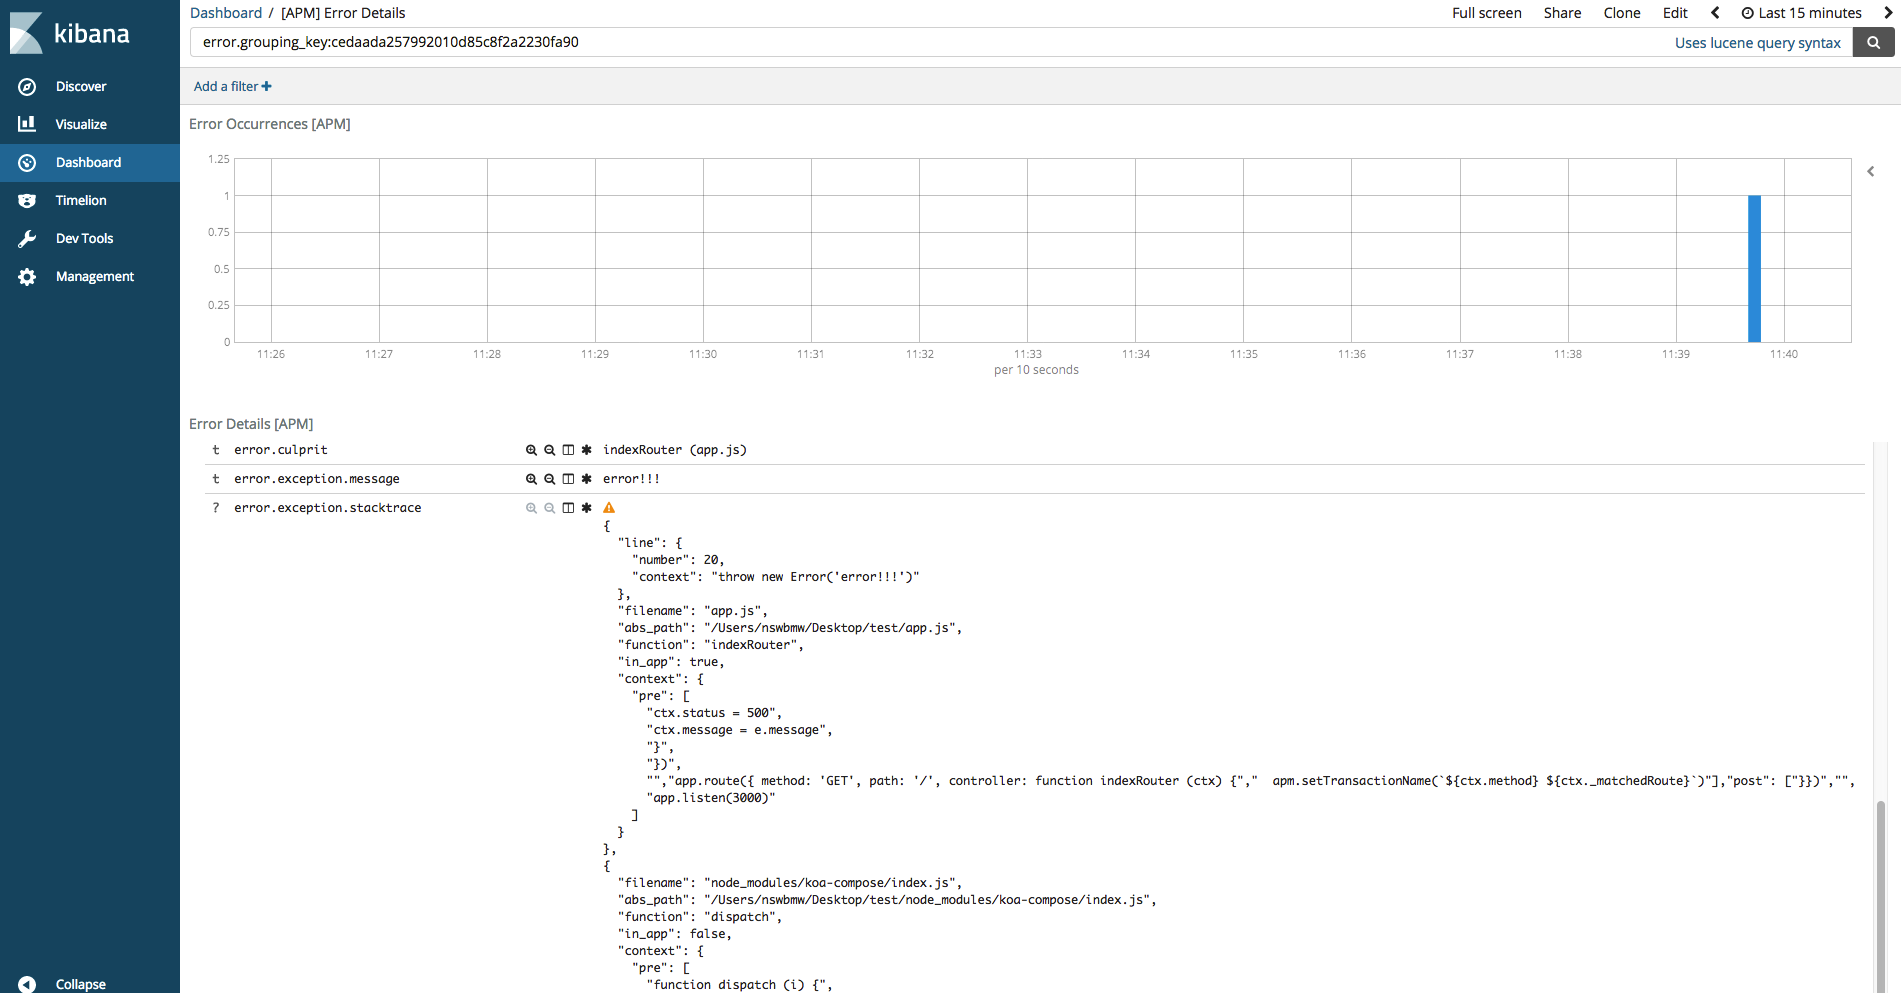This screenshot has height=993, width=1901.
Task: Step time range forward with right arrow
Action: click(x=1888, y=13)
